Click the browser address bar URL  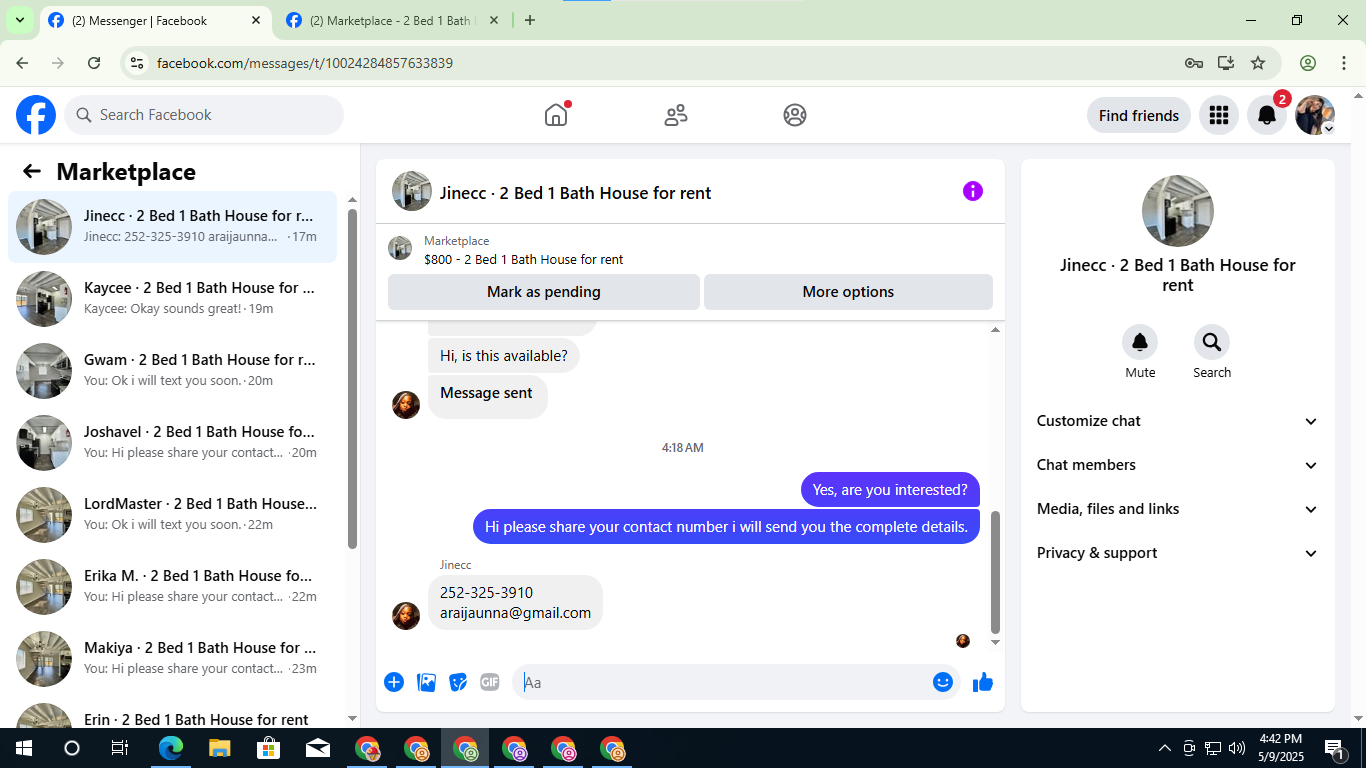click(x=305, y=63)
